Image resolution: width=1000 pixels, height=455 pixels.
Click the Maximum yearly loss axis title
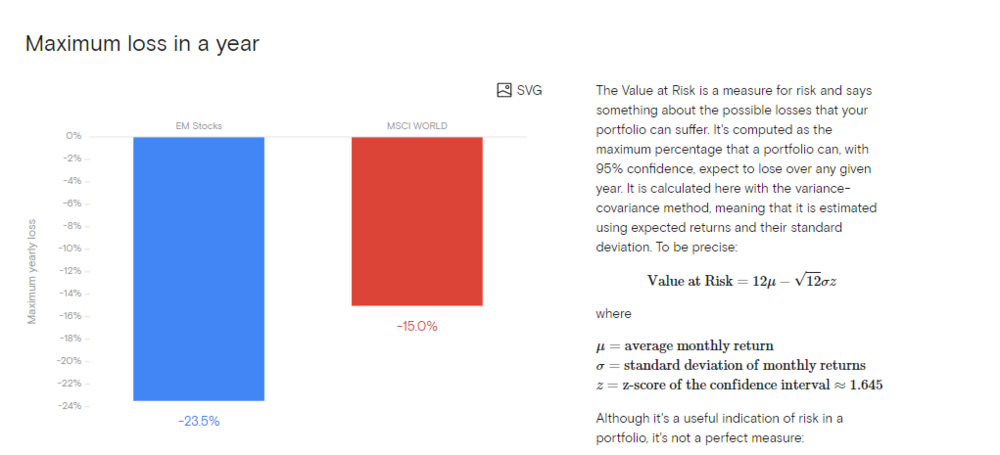click(x=31, y=270)
